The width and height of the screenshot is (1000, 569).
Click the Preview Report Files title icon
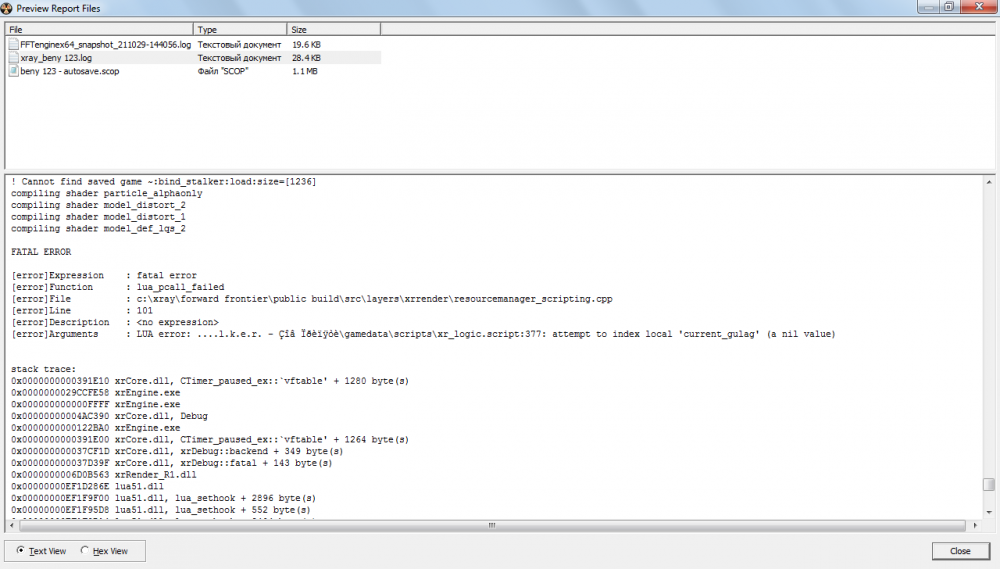click(7, 8)
